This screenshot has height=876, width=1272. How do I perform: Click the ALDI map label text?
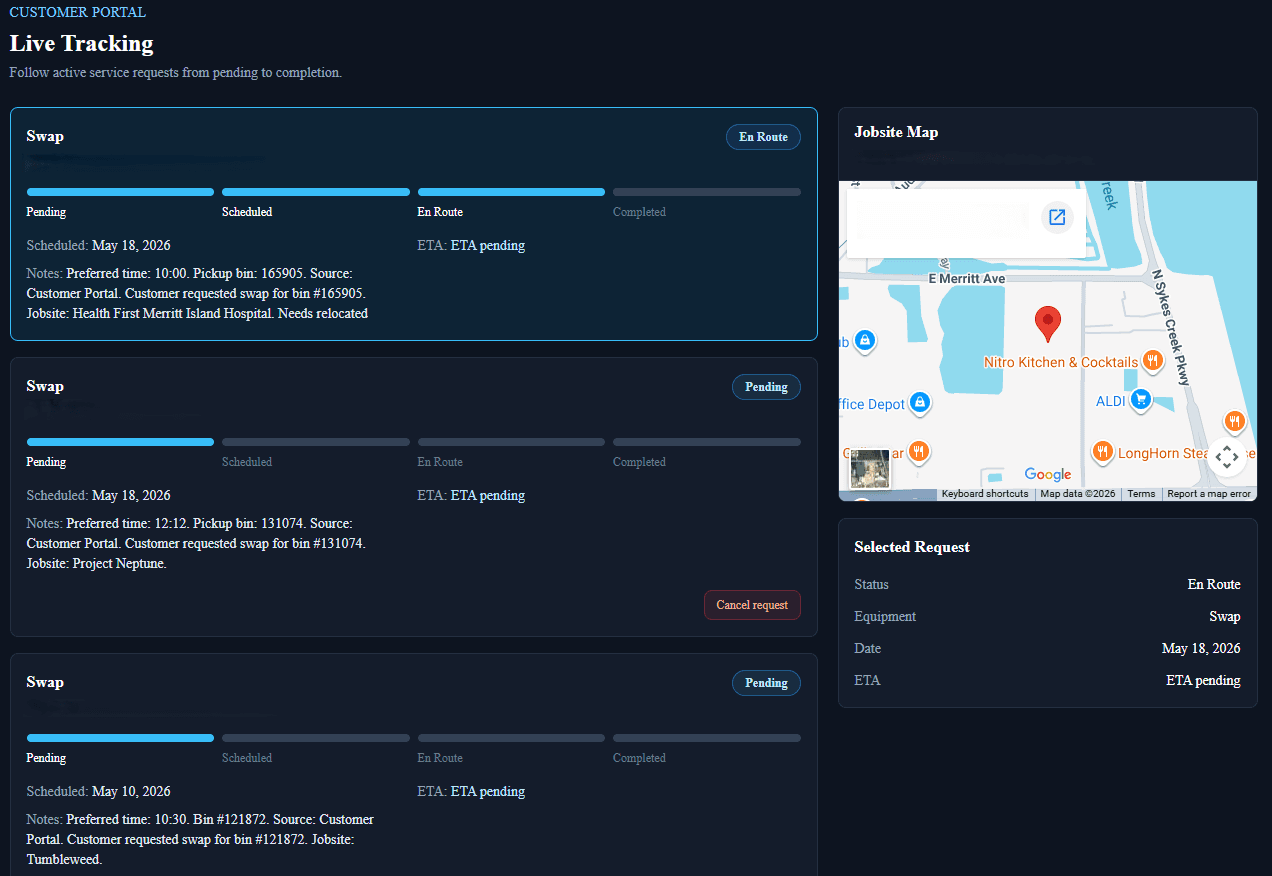pyautogui.click(x=1111, y=401)
